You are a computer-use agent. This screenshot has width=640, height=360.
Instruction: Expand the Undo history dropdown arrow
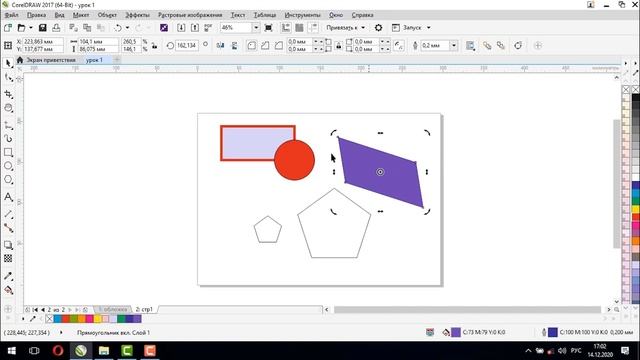(x=127, y=28)
